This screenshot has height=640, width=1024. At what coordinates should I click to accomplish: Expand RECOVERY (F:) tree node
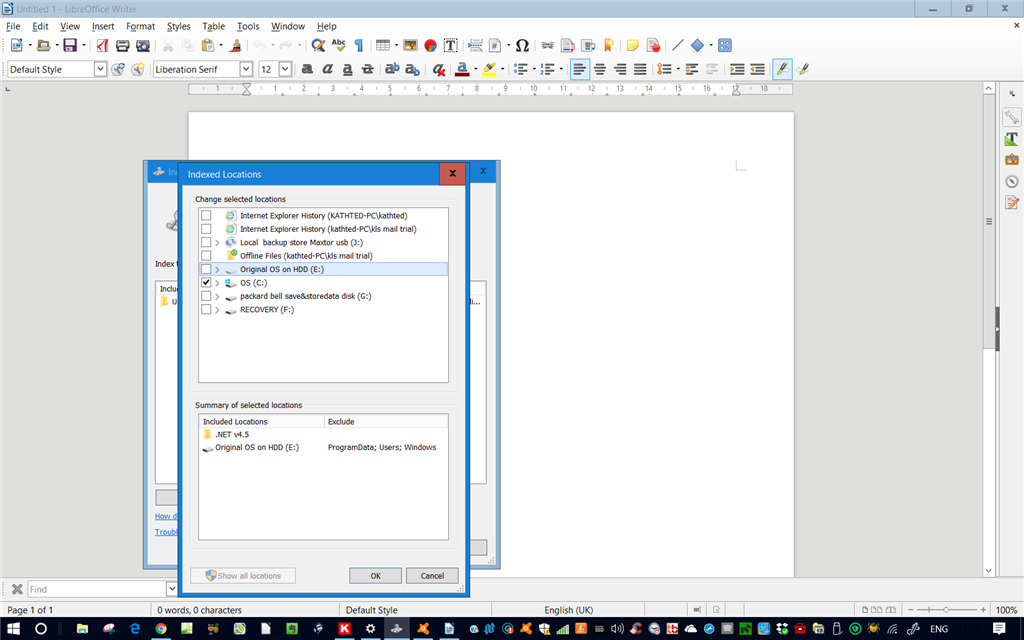coord(217,310)
